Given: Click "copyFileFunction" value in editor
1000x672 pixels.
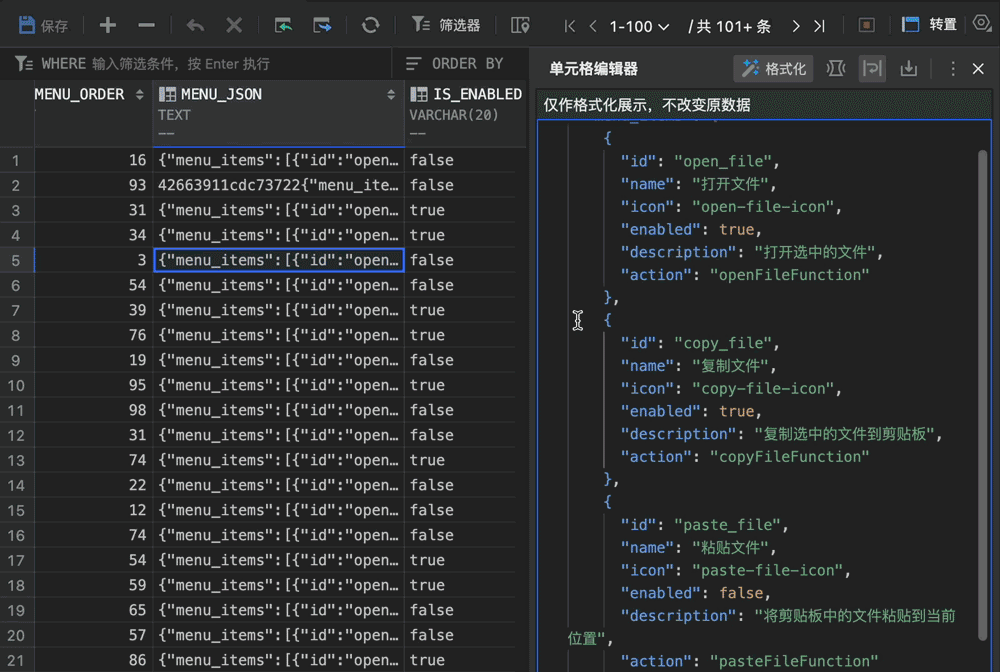Looking at the screenshot, I should (790, 457).
